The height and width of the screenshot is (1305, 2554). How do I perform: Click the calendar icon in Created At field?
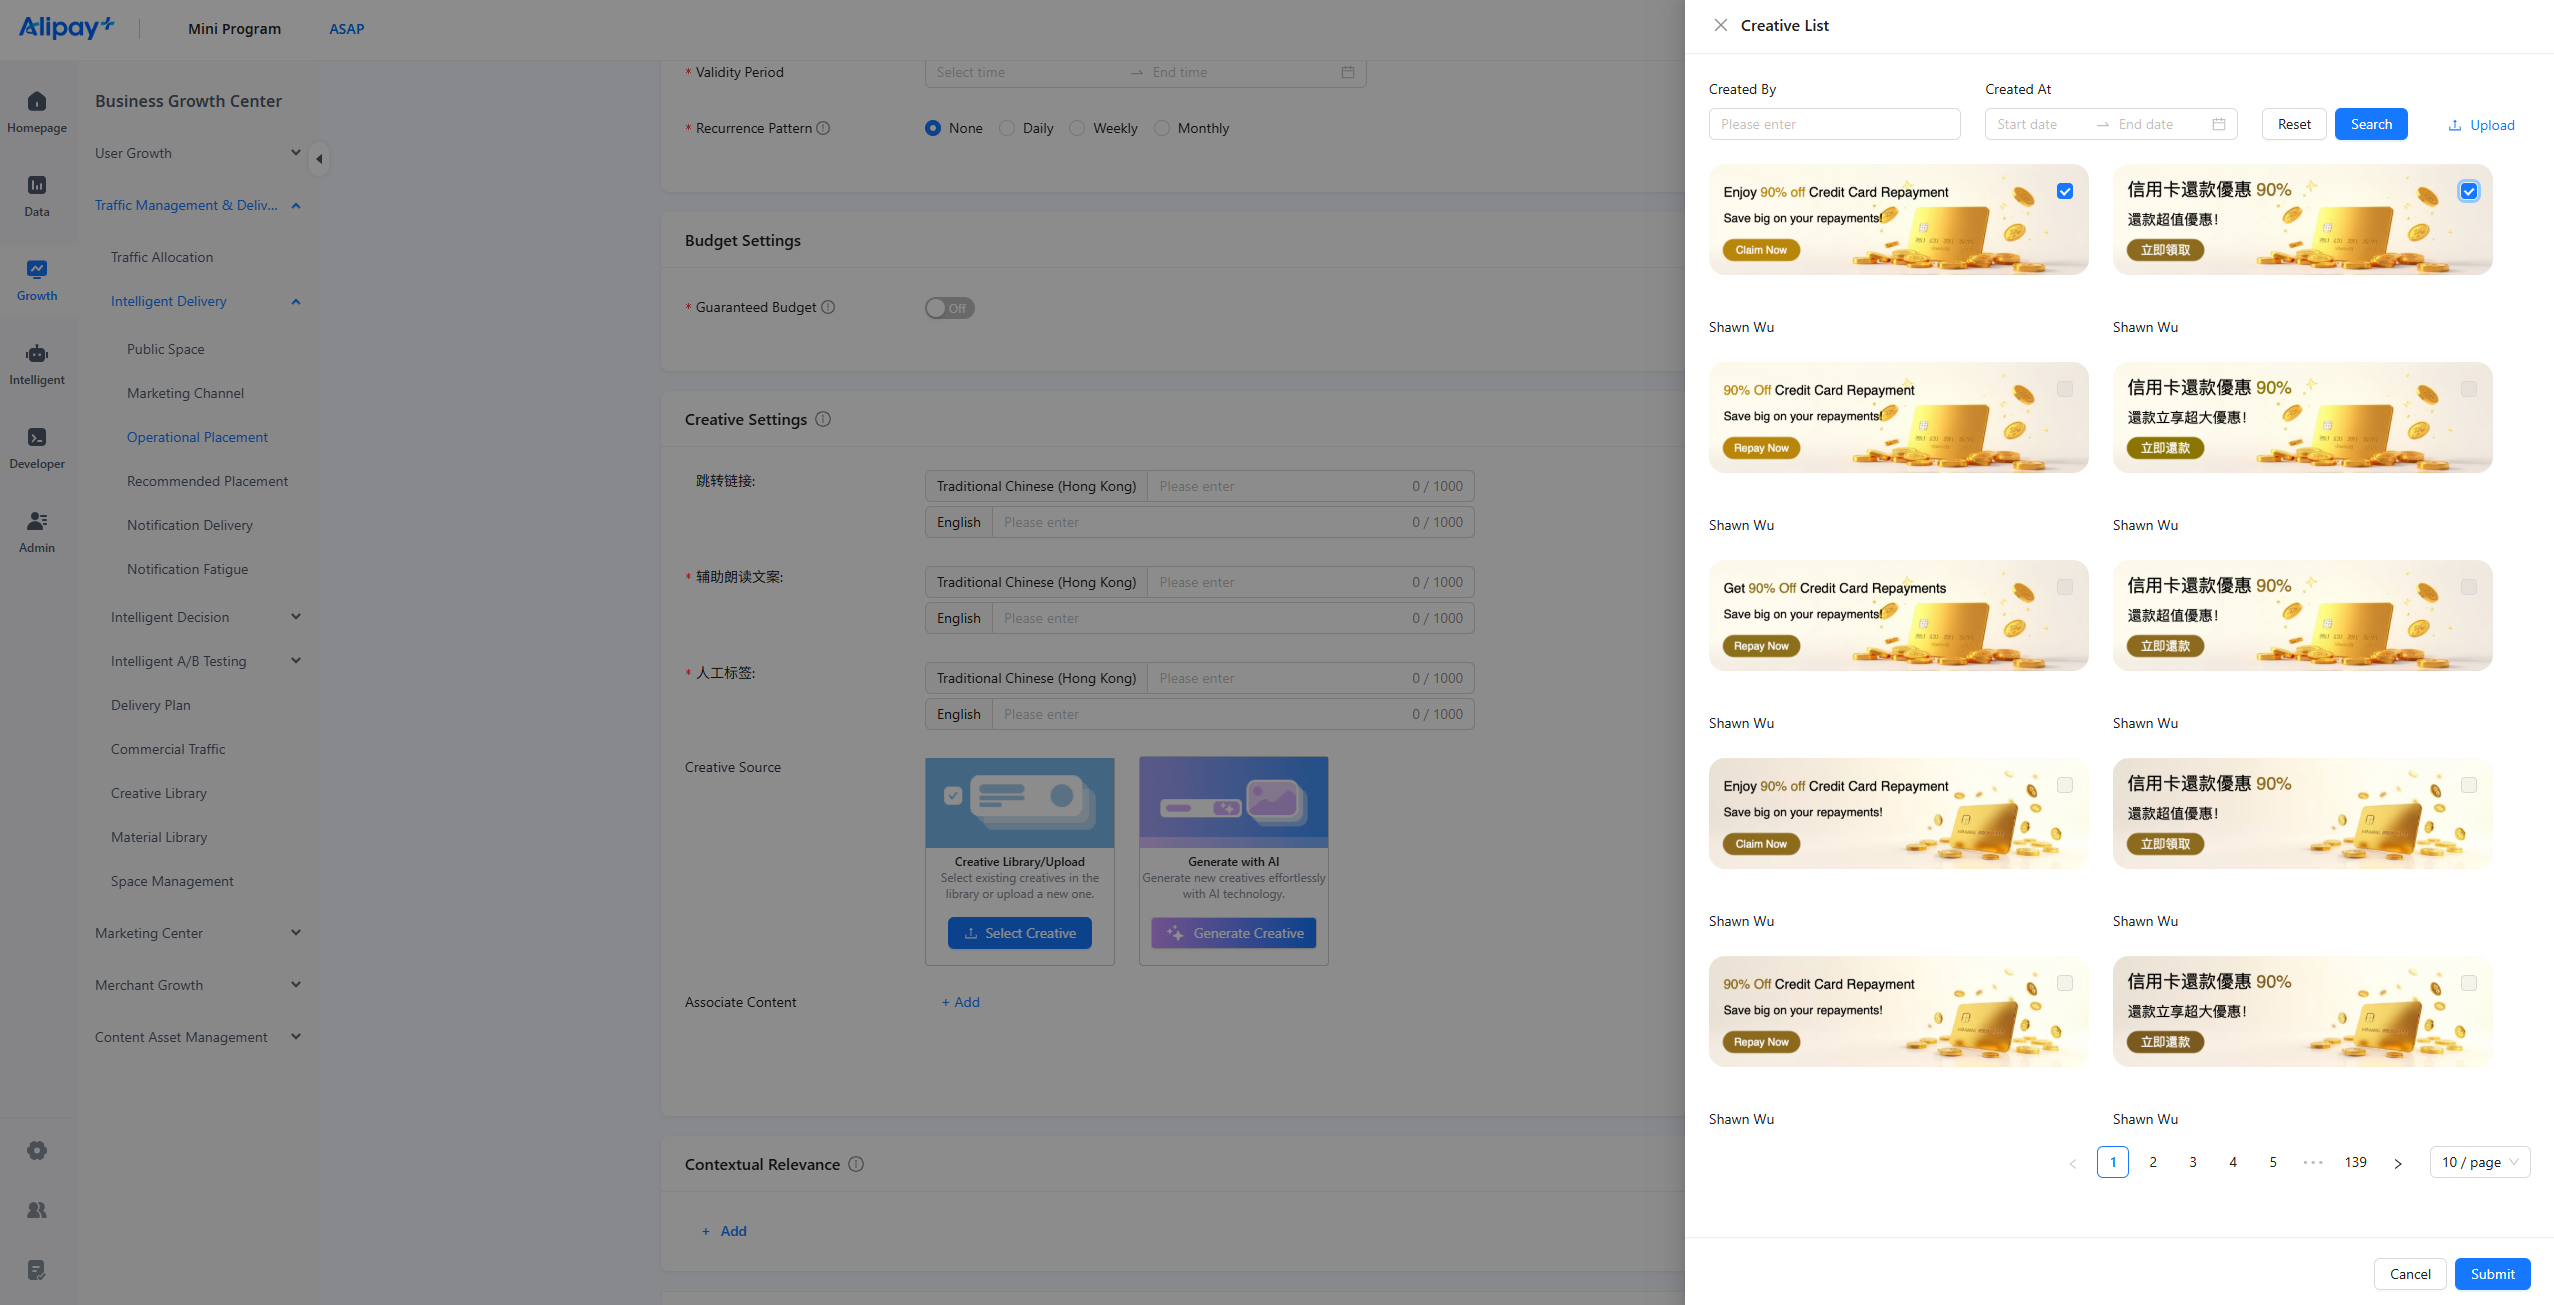pos(2219,124)
